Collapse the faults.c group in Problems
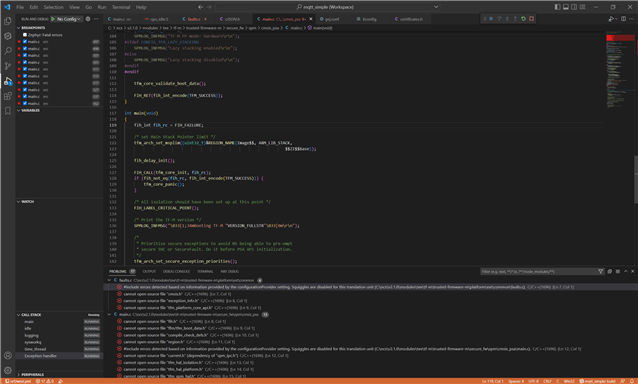Screen dimensions: 638x384 tap(109, 280)
